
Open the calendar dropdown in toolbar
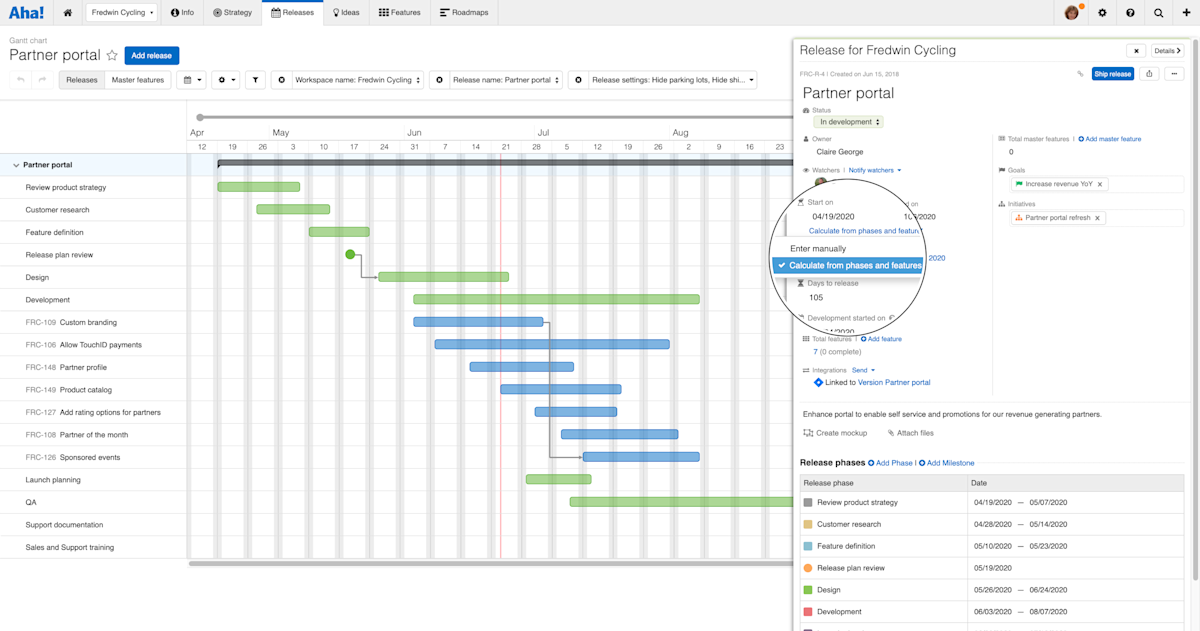coord(191,80)
